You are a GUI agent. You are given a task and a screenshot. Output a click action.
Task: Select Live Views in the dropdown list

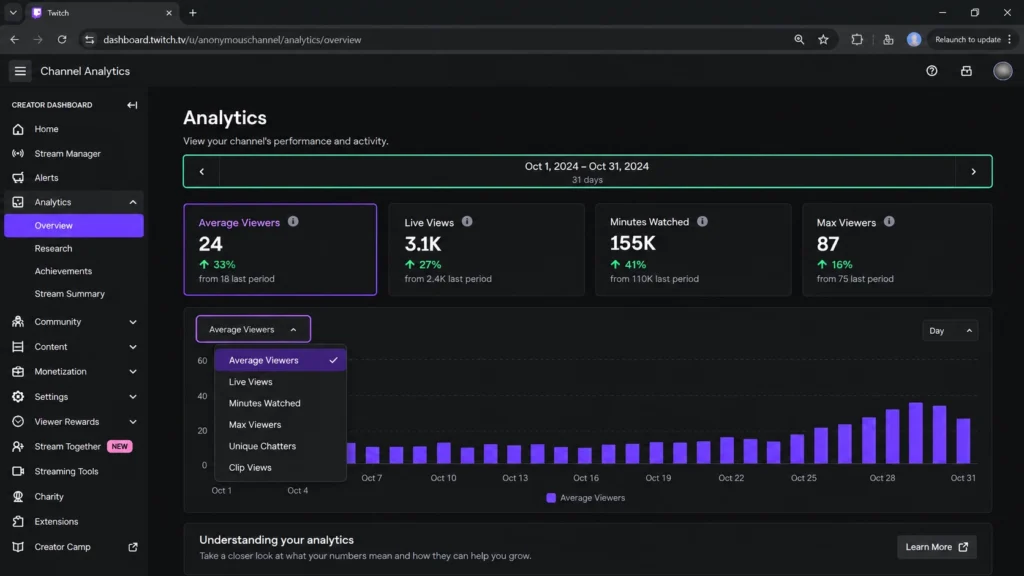280,382
